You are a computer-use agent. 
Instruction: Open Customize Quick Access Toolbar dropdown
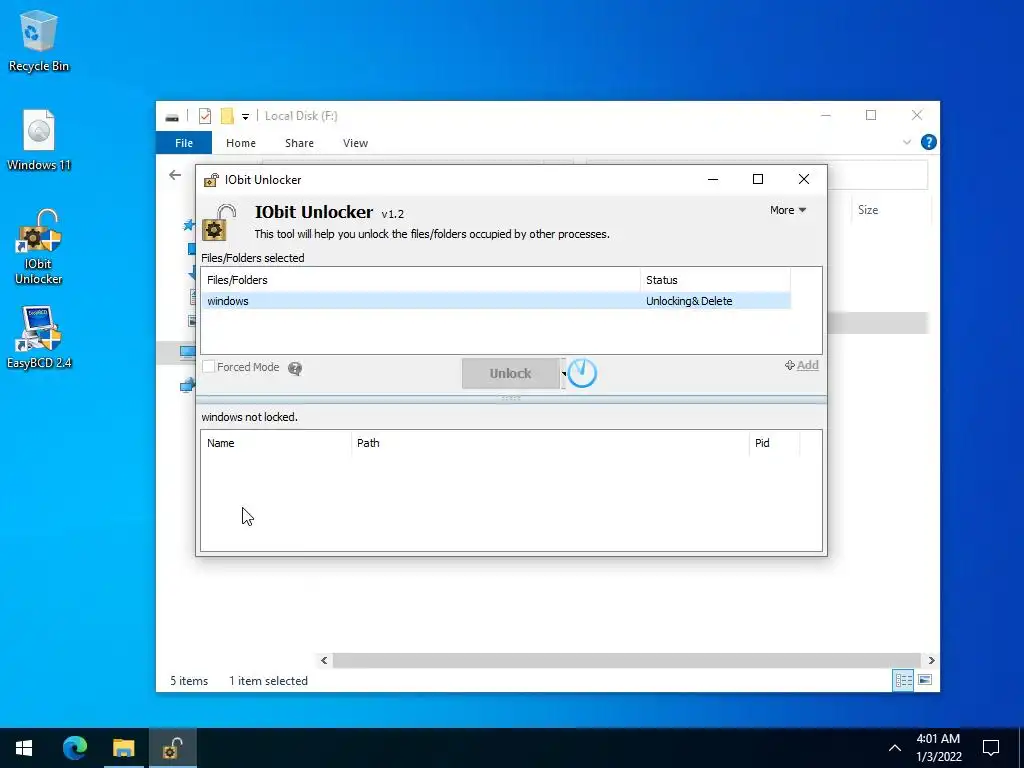246,117
